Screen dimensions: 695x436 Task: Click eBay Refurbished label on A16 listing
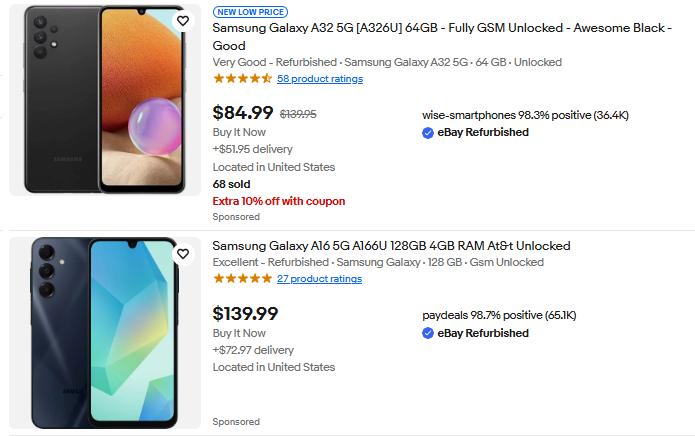(x=483, y=333)
